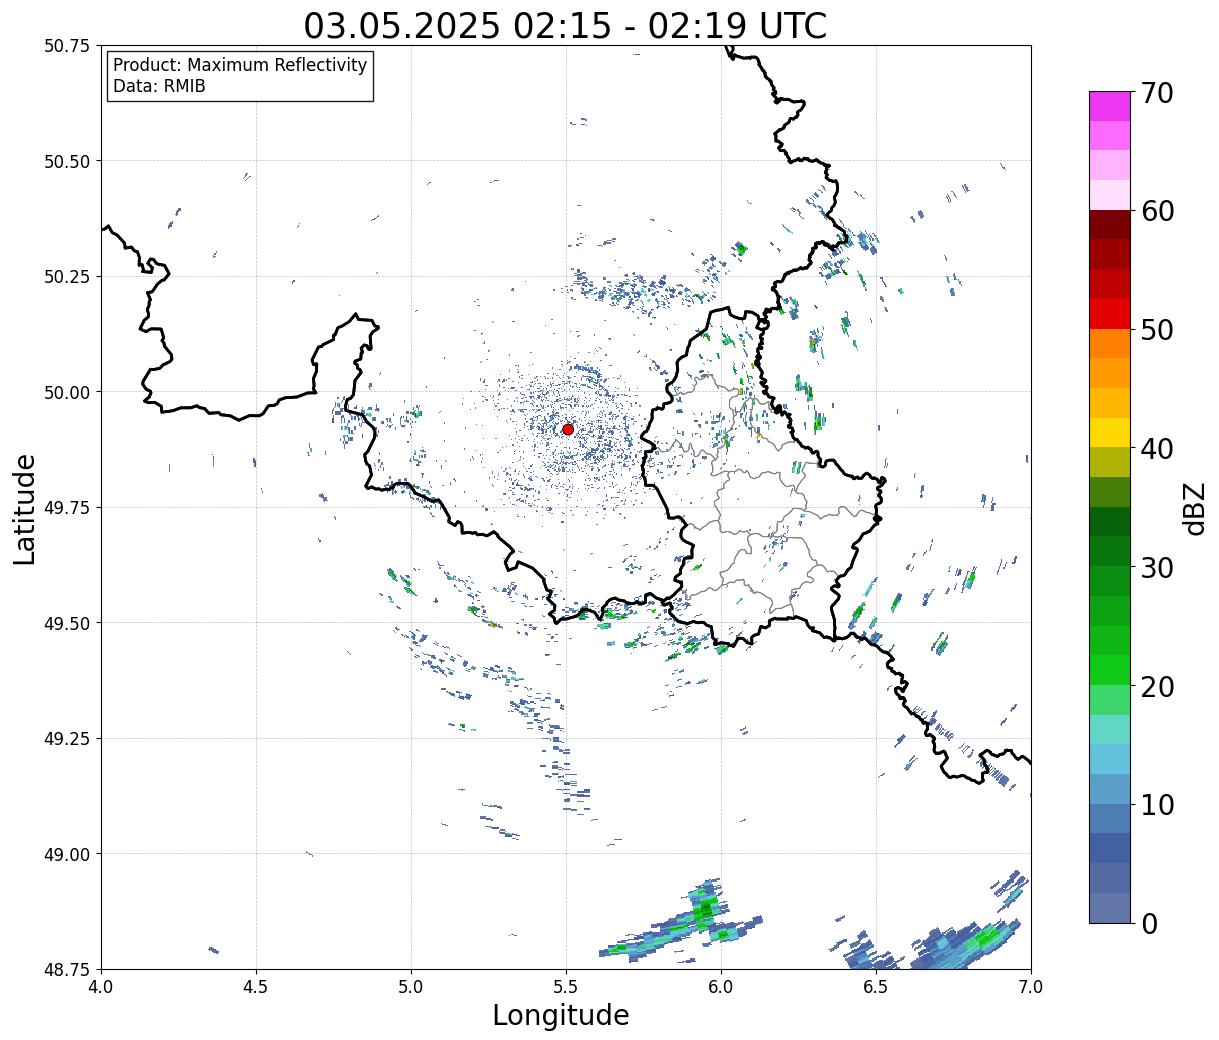
Task: Click the bright red swatch at 50 dBZ
Action: pyautogui.click(x=1109, y=314)
